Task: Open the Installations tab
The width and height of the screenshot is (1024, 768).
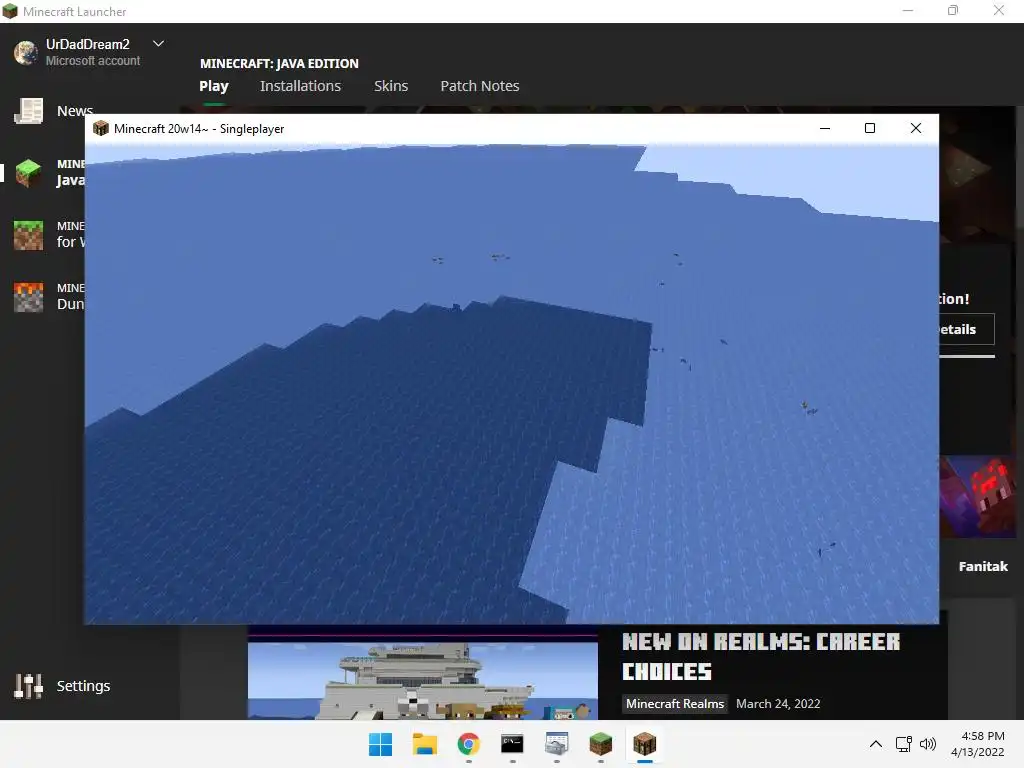Action: pyautogui.click(x=300, y=86)
